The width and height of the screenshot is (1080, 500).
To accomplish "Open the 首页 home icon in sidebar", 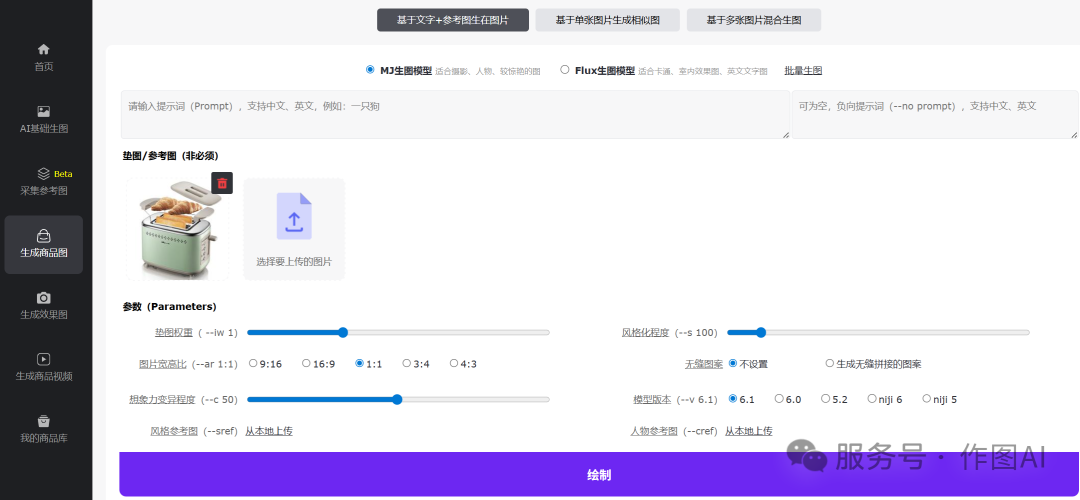I will pyautogui.click(x=43, y=49).
